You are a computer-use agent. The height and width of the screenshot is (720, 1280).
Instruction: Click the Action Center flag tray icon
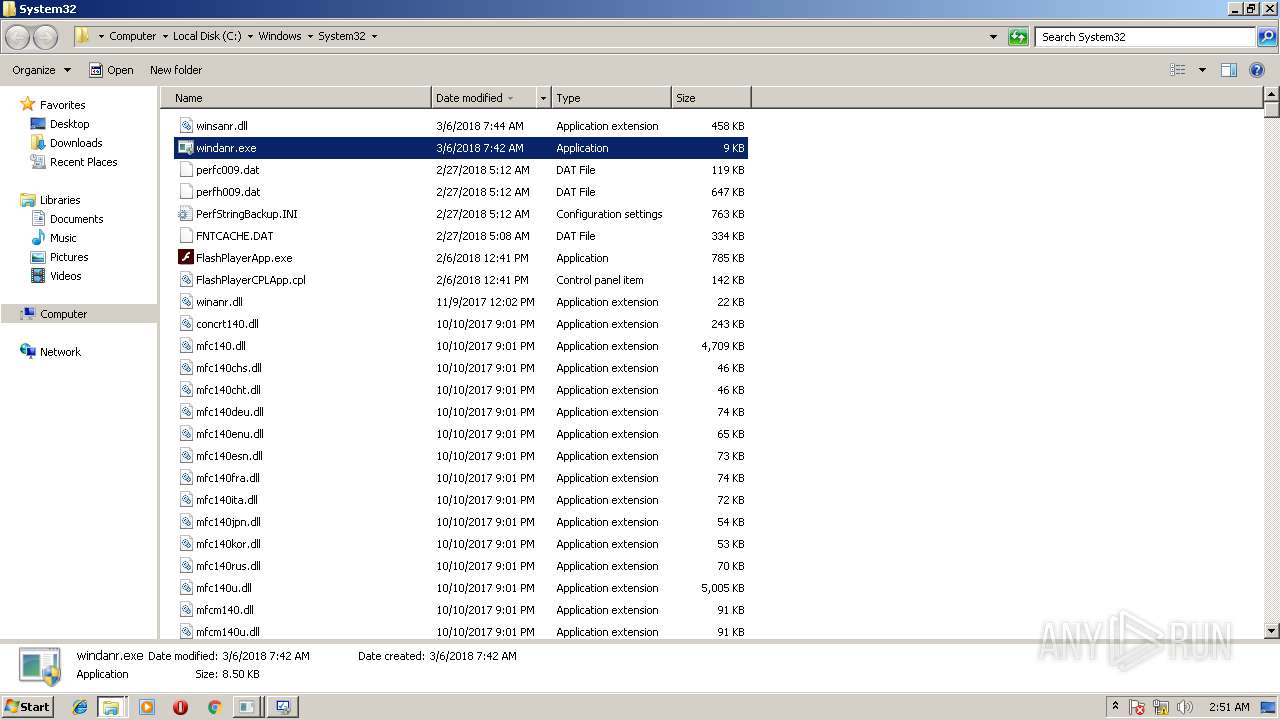pyautogui.click(x=1137, y=707)
